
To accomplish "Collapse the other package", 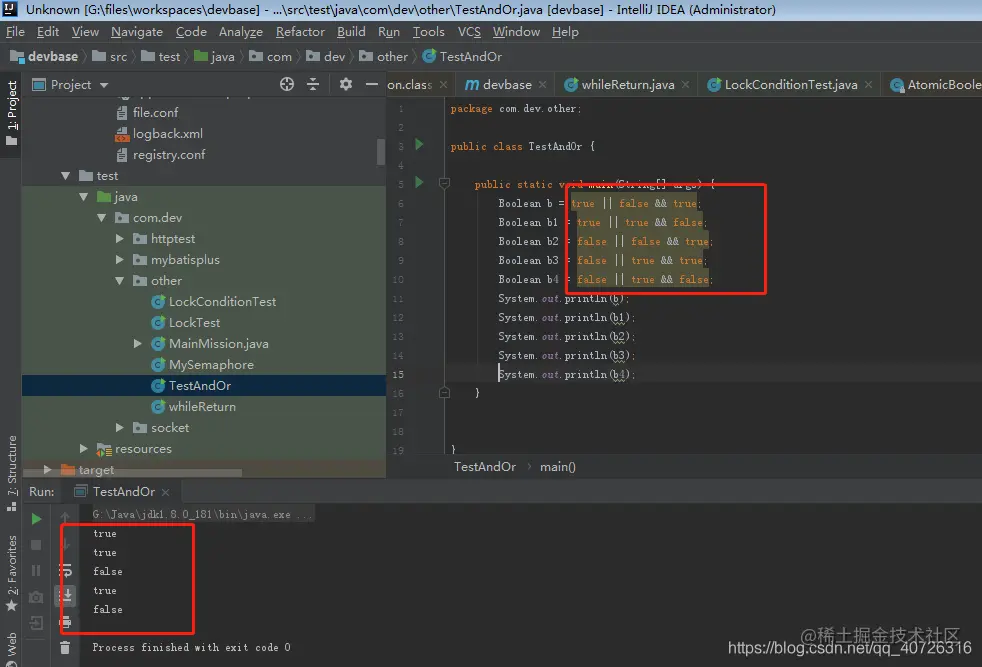I will click(120, 281).
